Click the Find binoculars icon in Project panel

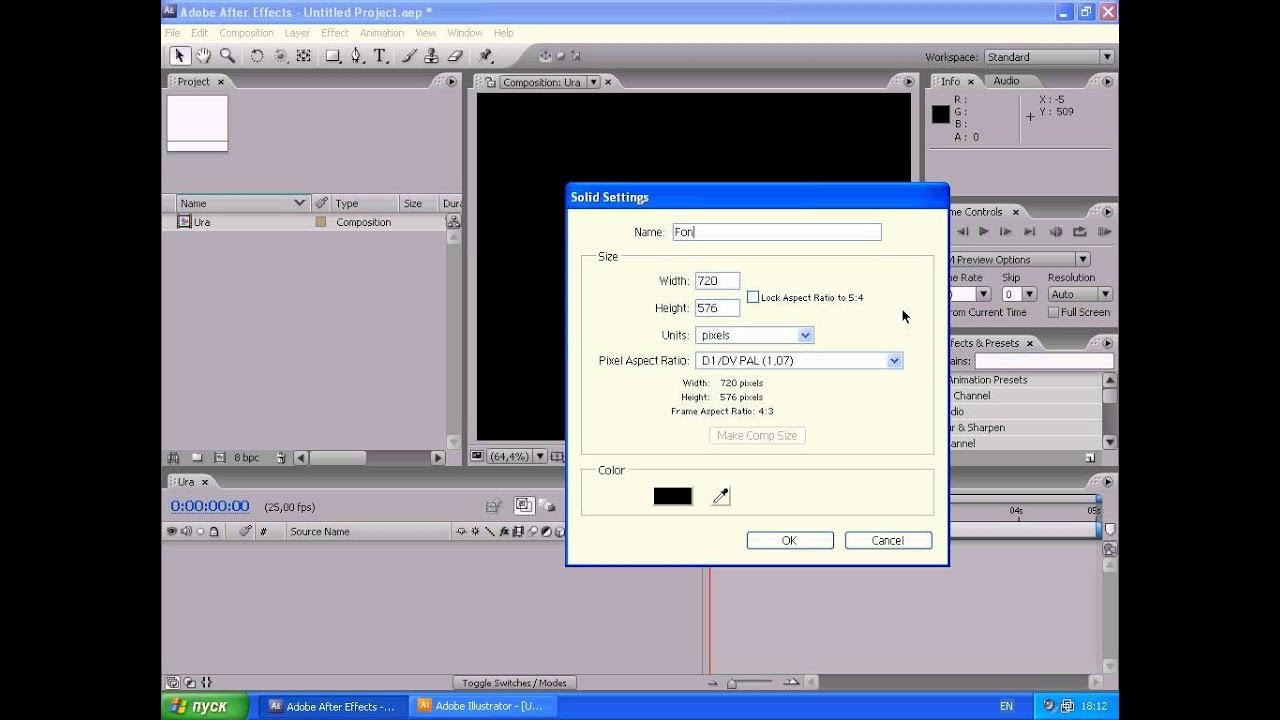174,457
